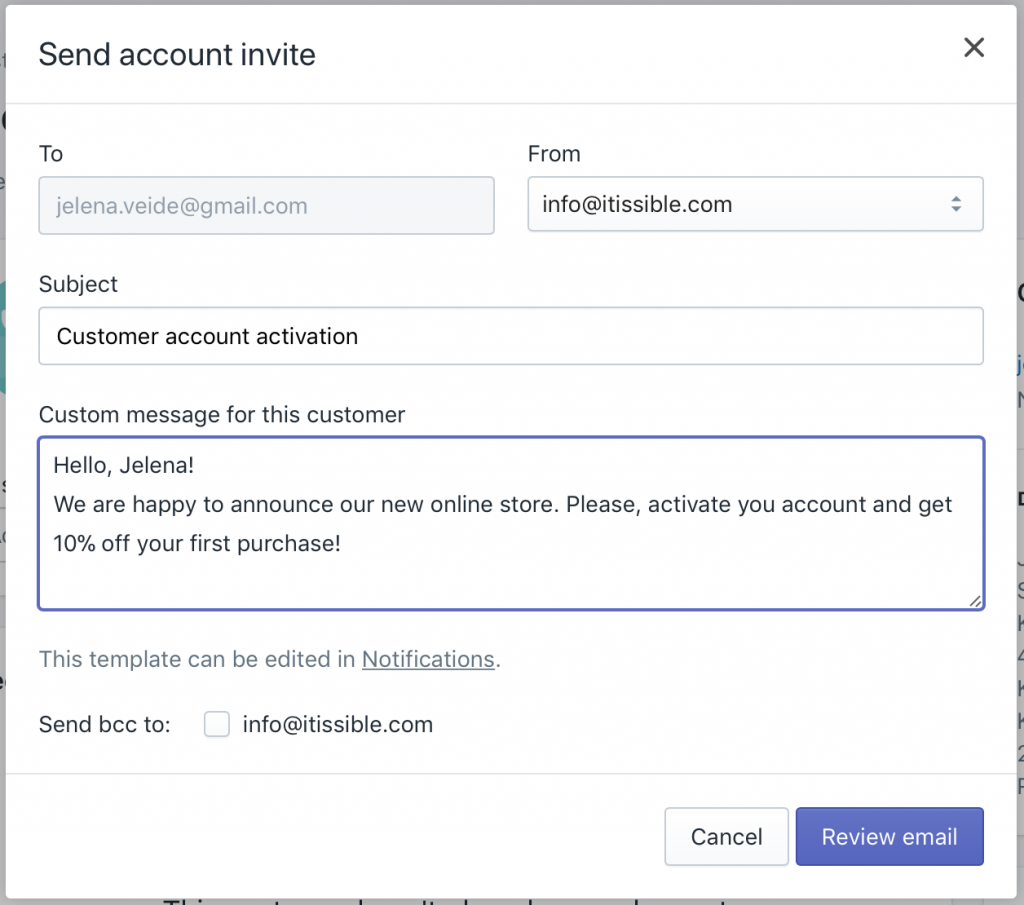Place cursor in the custom message box
Image resolution: width=1024 pixels, height=905 pixels.
[511, 523]
